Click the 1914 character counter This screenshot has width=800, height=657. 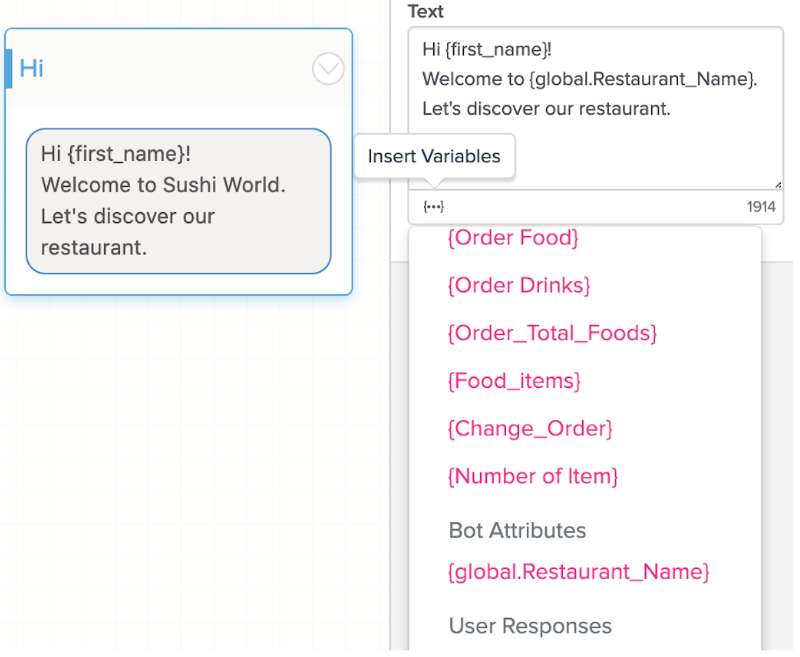(761, 207)
